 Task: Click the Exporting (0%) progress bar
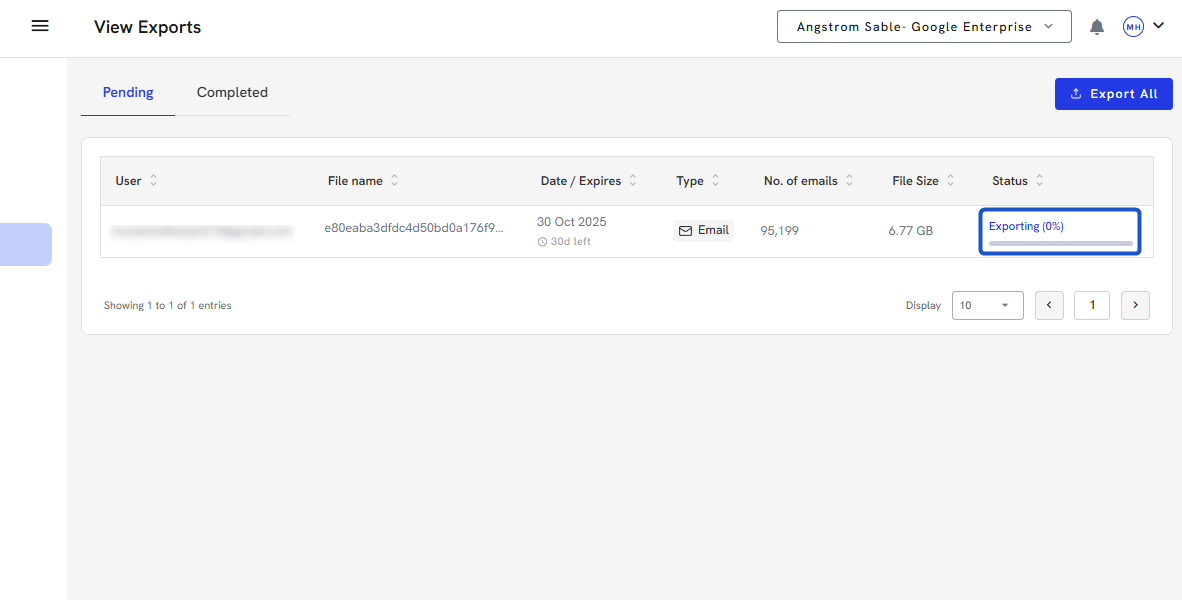[x=1060, y=243]
